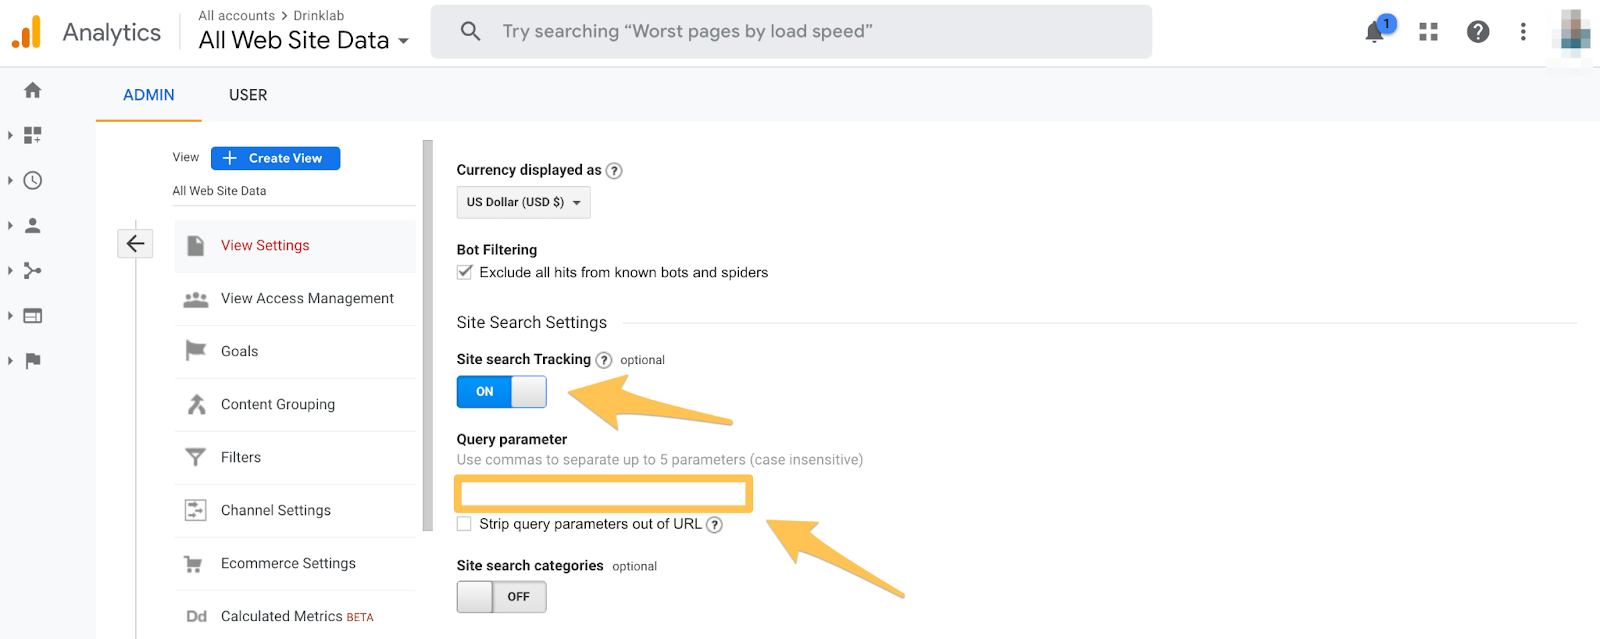Viewport: 1600px width, 639px height.
Task: Open the help question mark icon
Action: [x=1477, y=32]
